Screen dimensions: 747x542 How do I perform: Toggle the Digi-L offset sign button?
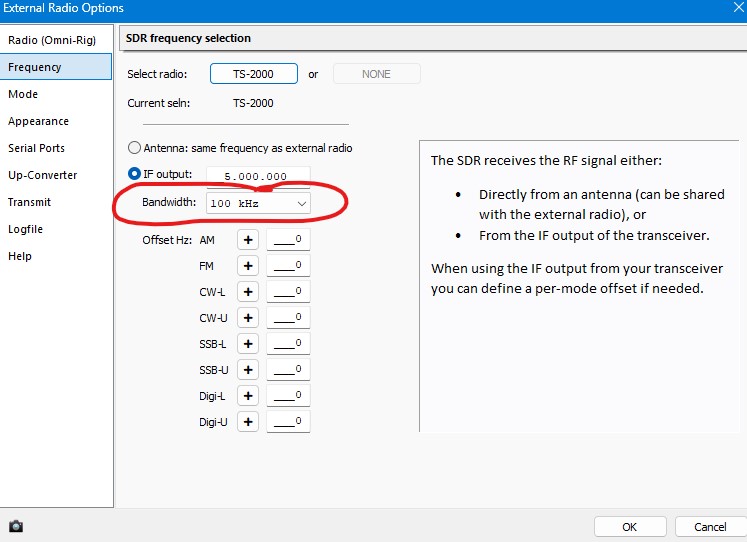pyautogui.click(x=248, y=396)
